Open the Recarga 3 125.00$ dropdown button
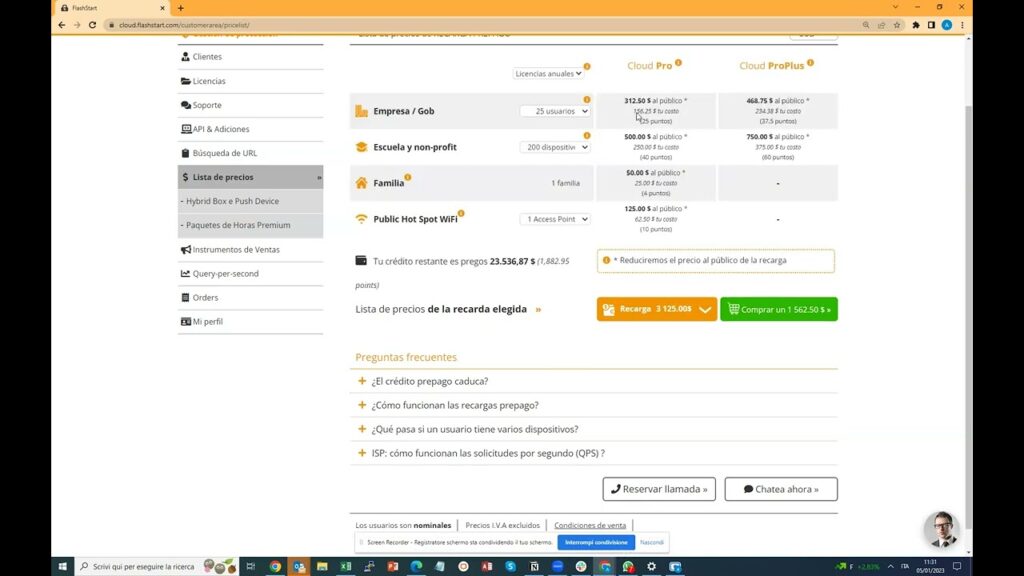This screenshot has width=1024, height=576. [x=656, y=309]
